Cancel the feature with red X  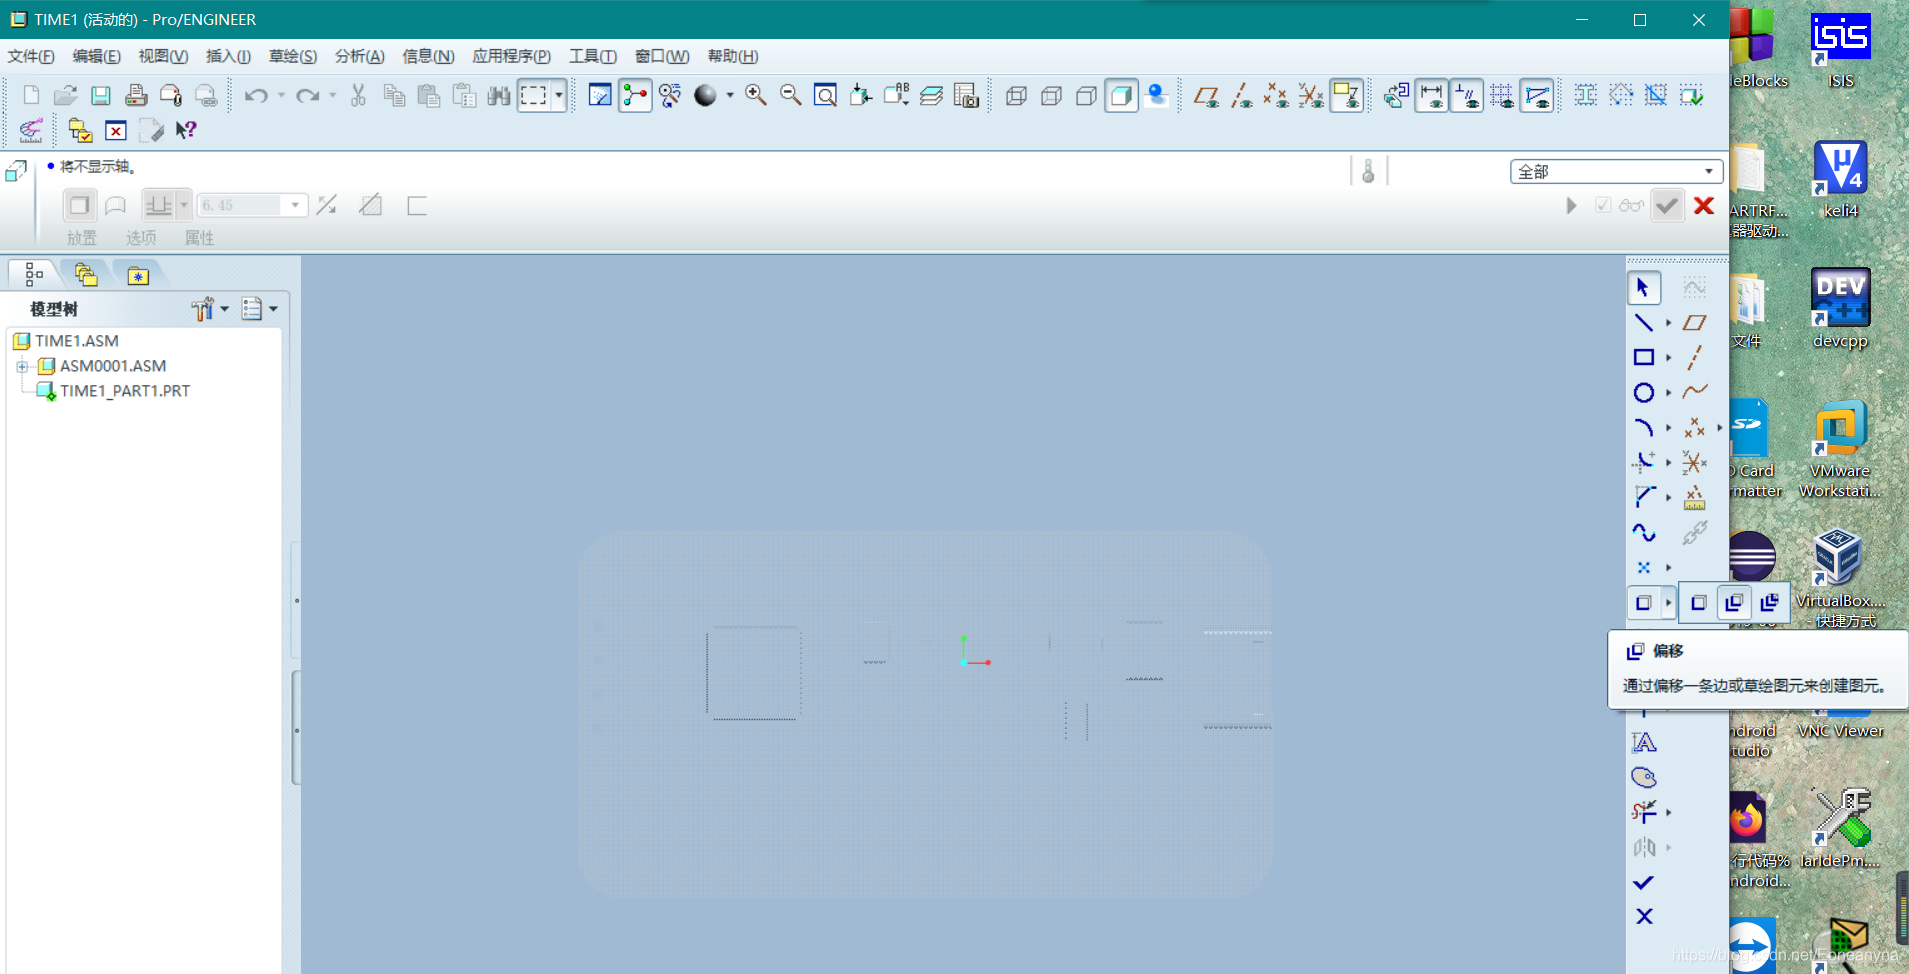coord(1704,205)
